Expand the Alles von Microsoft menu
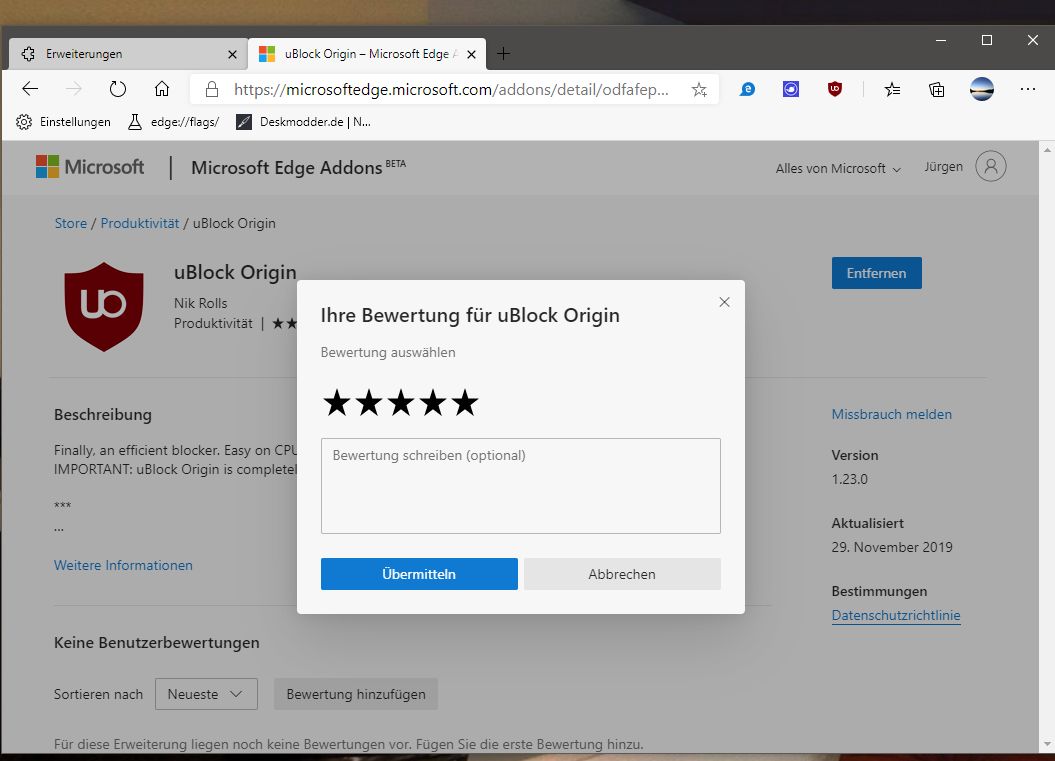The image size is (1055, 761). 838,168
